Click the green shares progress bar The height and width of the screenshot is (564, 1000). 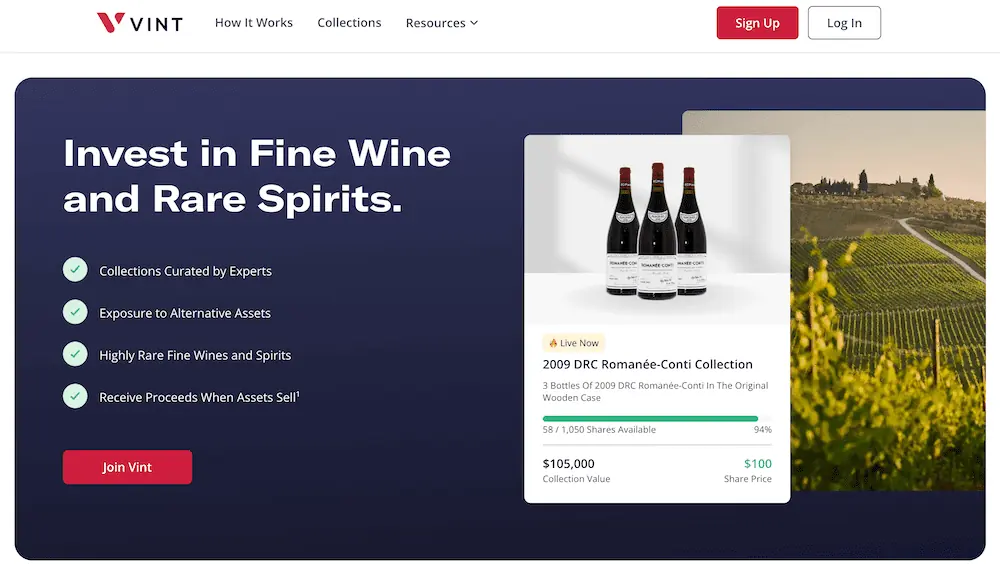point(650,418)
